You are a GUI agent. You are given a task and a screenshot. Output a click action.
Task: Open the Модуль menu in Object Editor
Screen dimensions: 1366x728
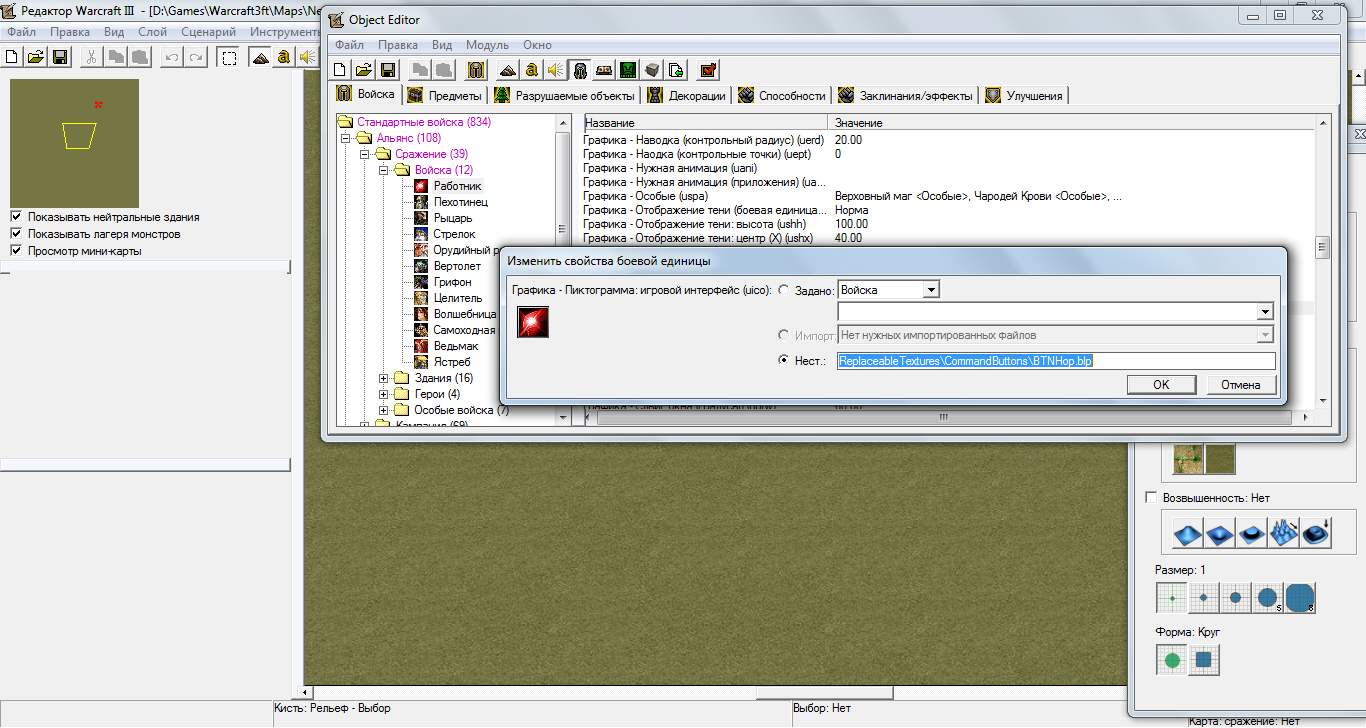[487, 45]
